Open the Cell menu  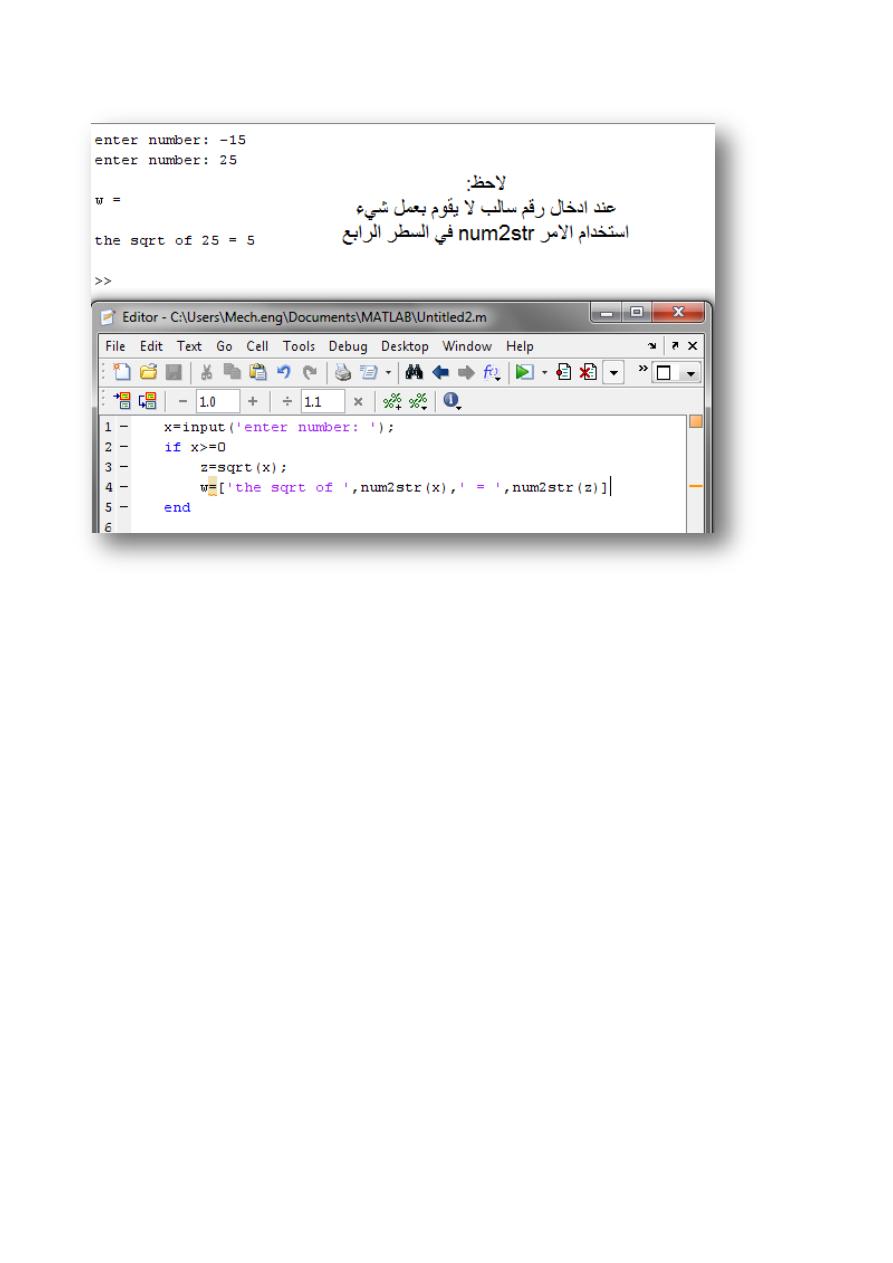coord(256,346)
